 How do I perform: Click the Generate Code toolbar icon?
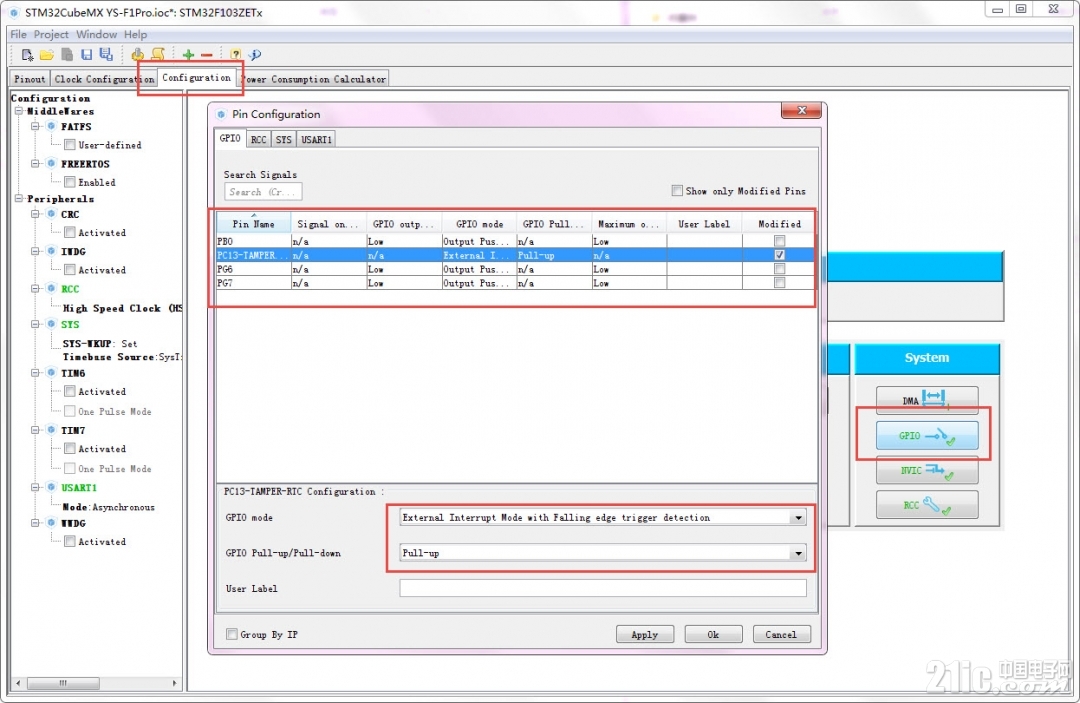pos(138,55)
